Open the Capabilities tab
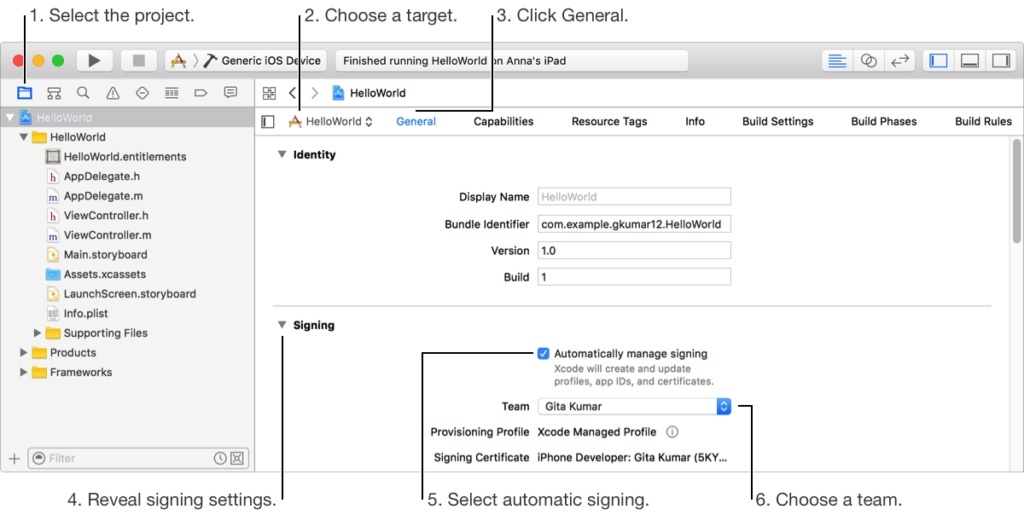 point(504,121)
